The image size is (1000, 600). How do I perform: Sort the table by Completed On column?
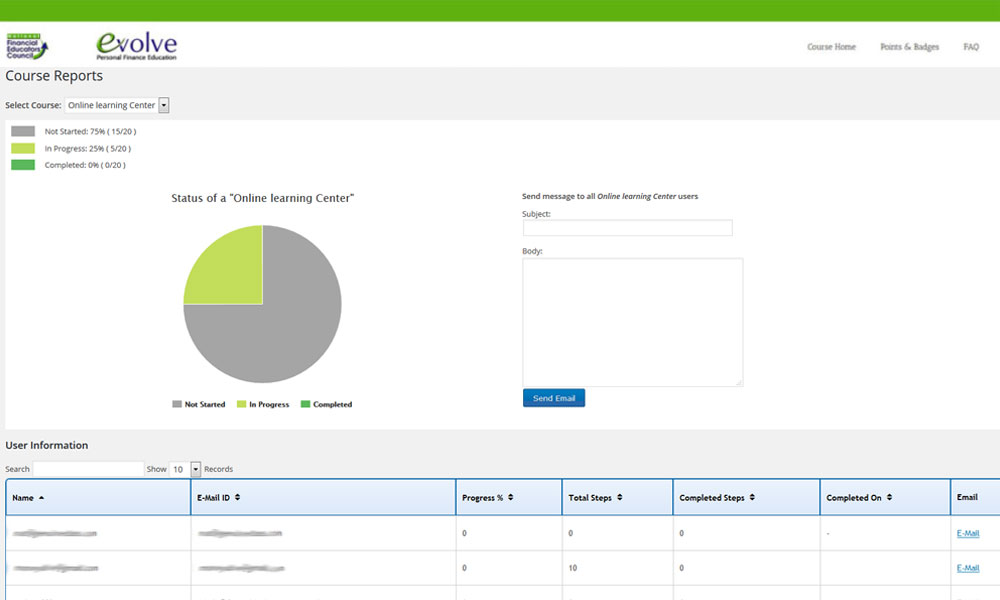(x=885, y=497)
